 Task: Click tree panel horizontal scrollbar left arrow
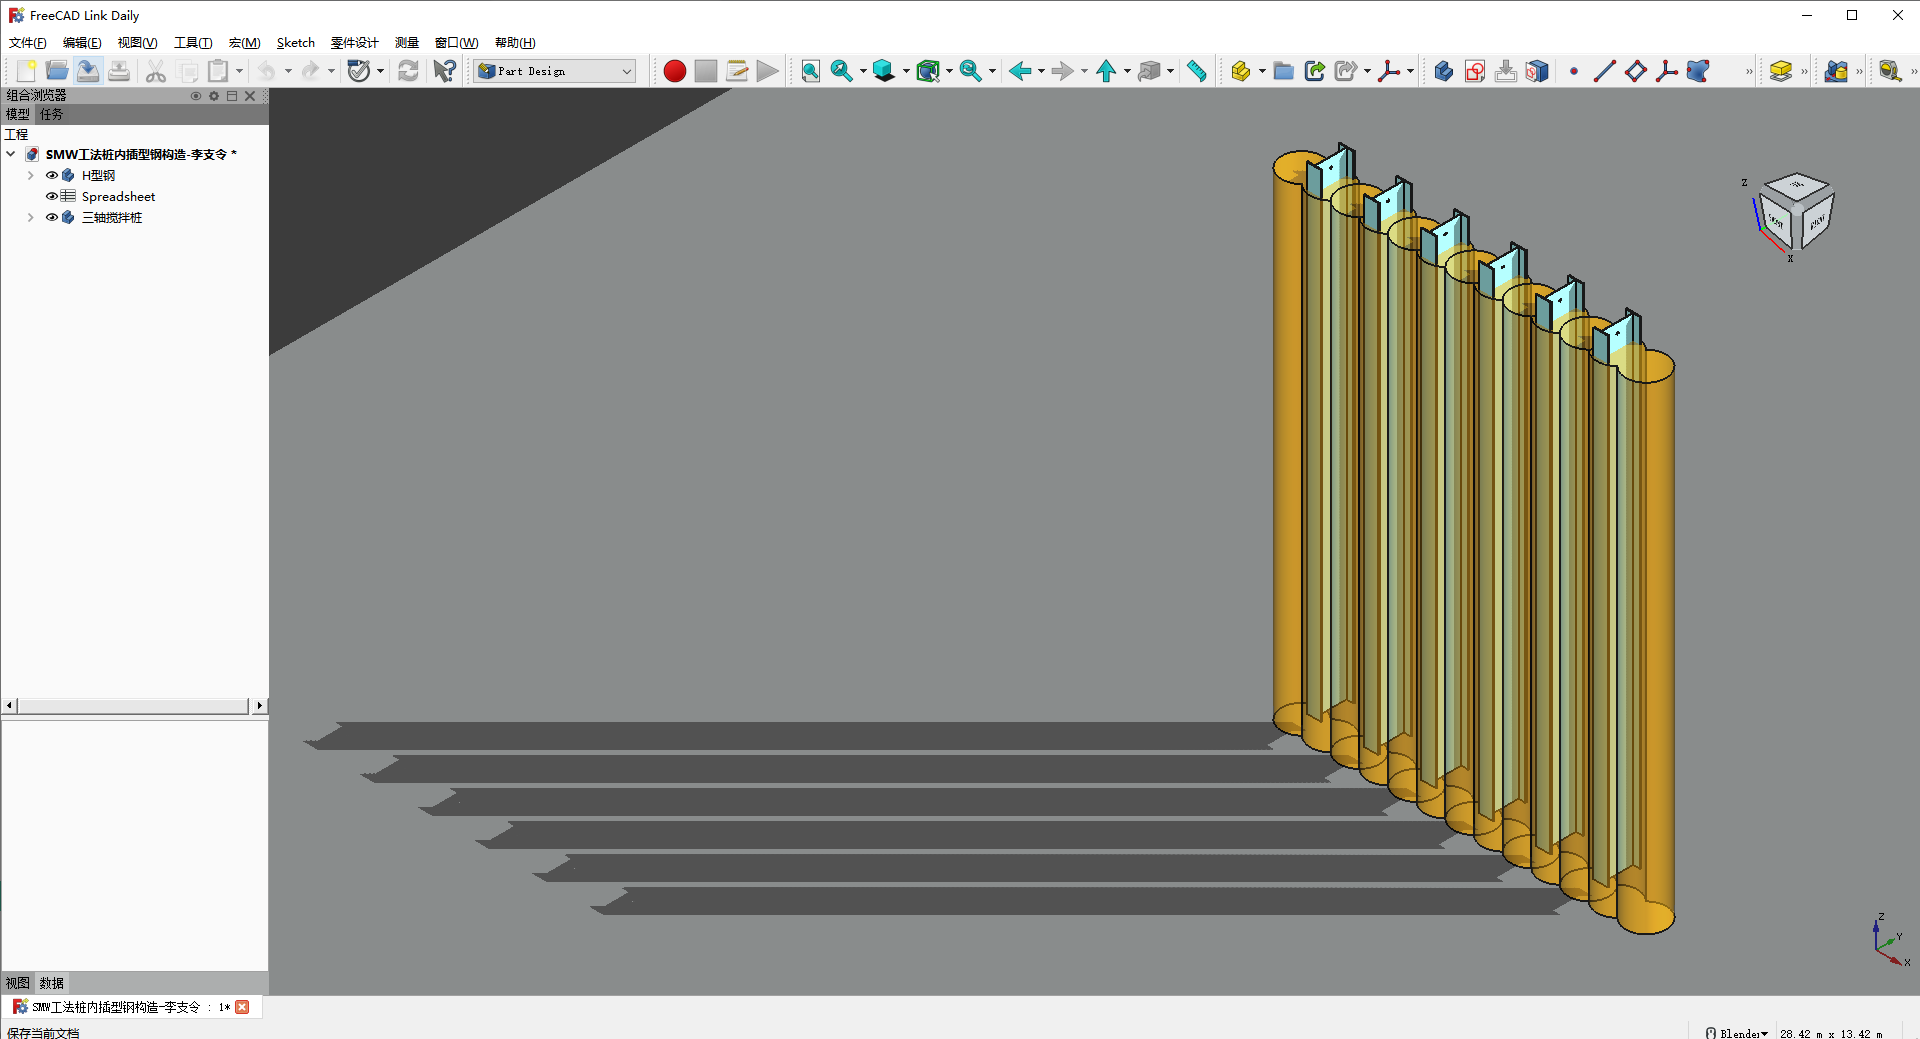point(9,706)
